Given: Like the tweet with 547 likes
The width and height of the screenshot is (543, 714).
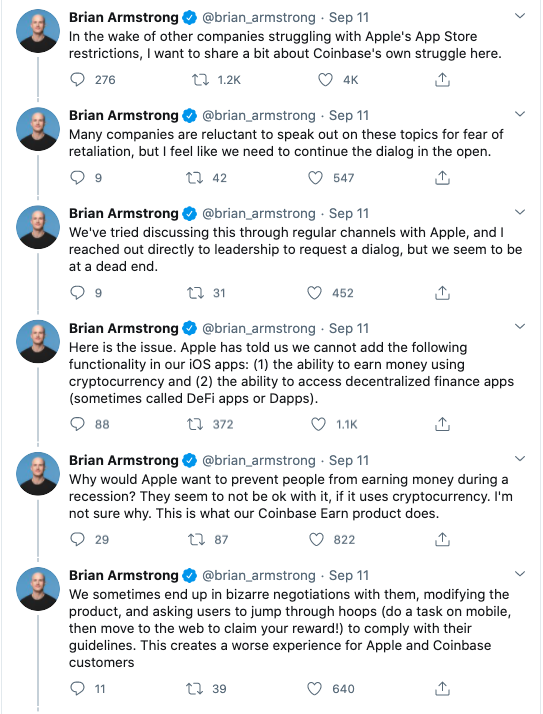Looking at the screenshot, I should point(315,178).
